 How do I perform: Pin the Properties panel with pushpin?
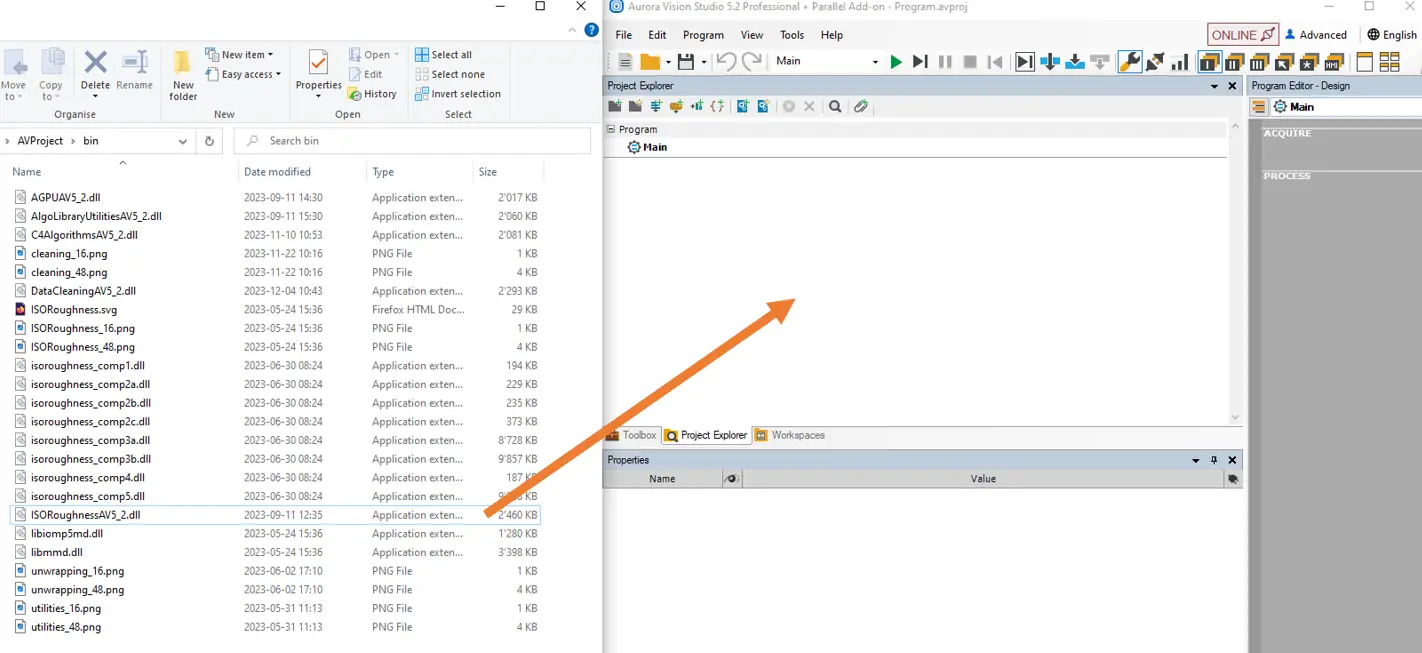pyautogui.click(x=1214, y=460)
